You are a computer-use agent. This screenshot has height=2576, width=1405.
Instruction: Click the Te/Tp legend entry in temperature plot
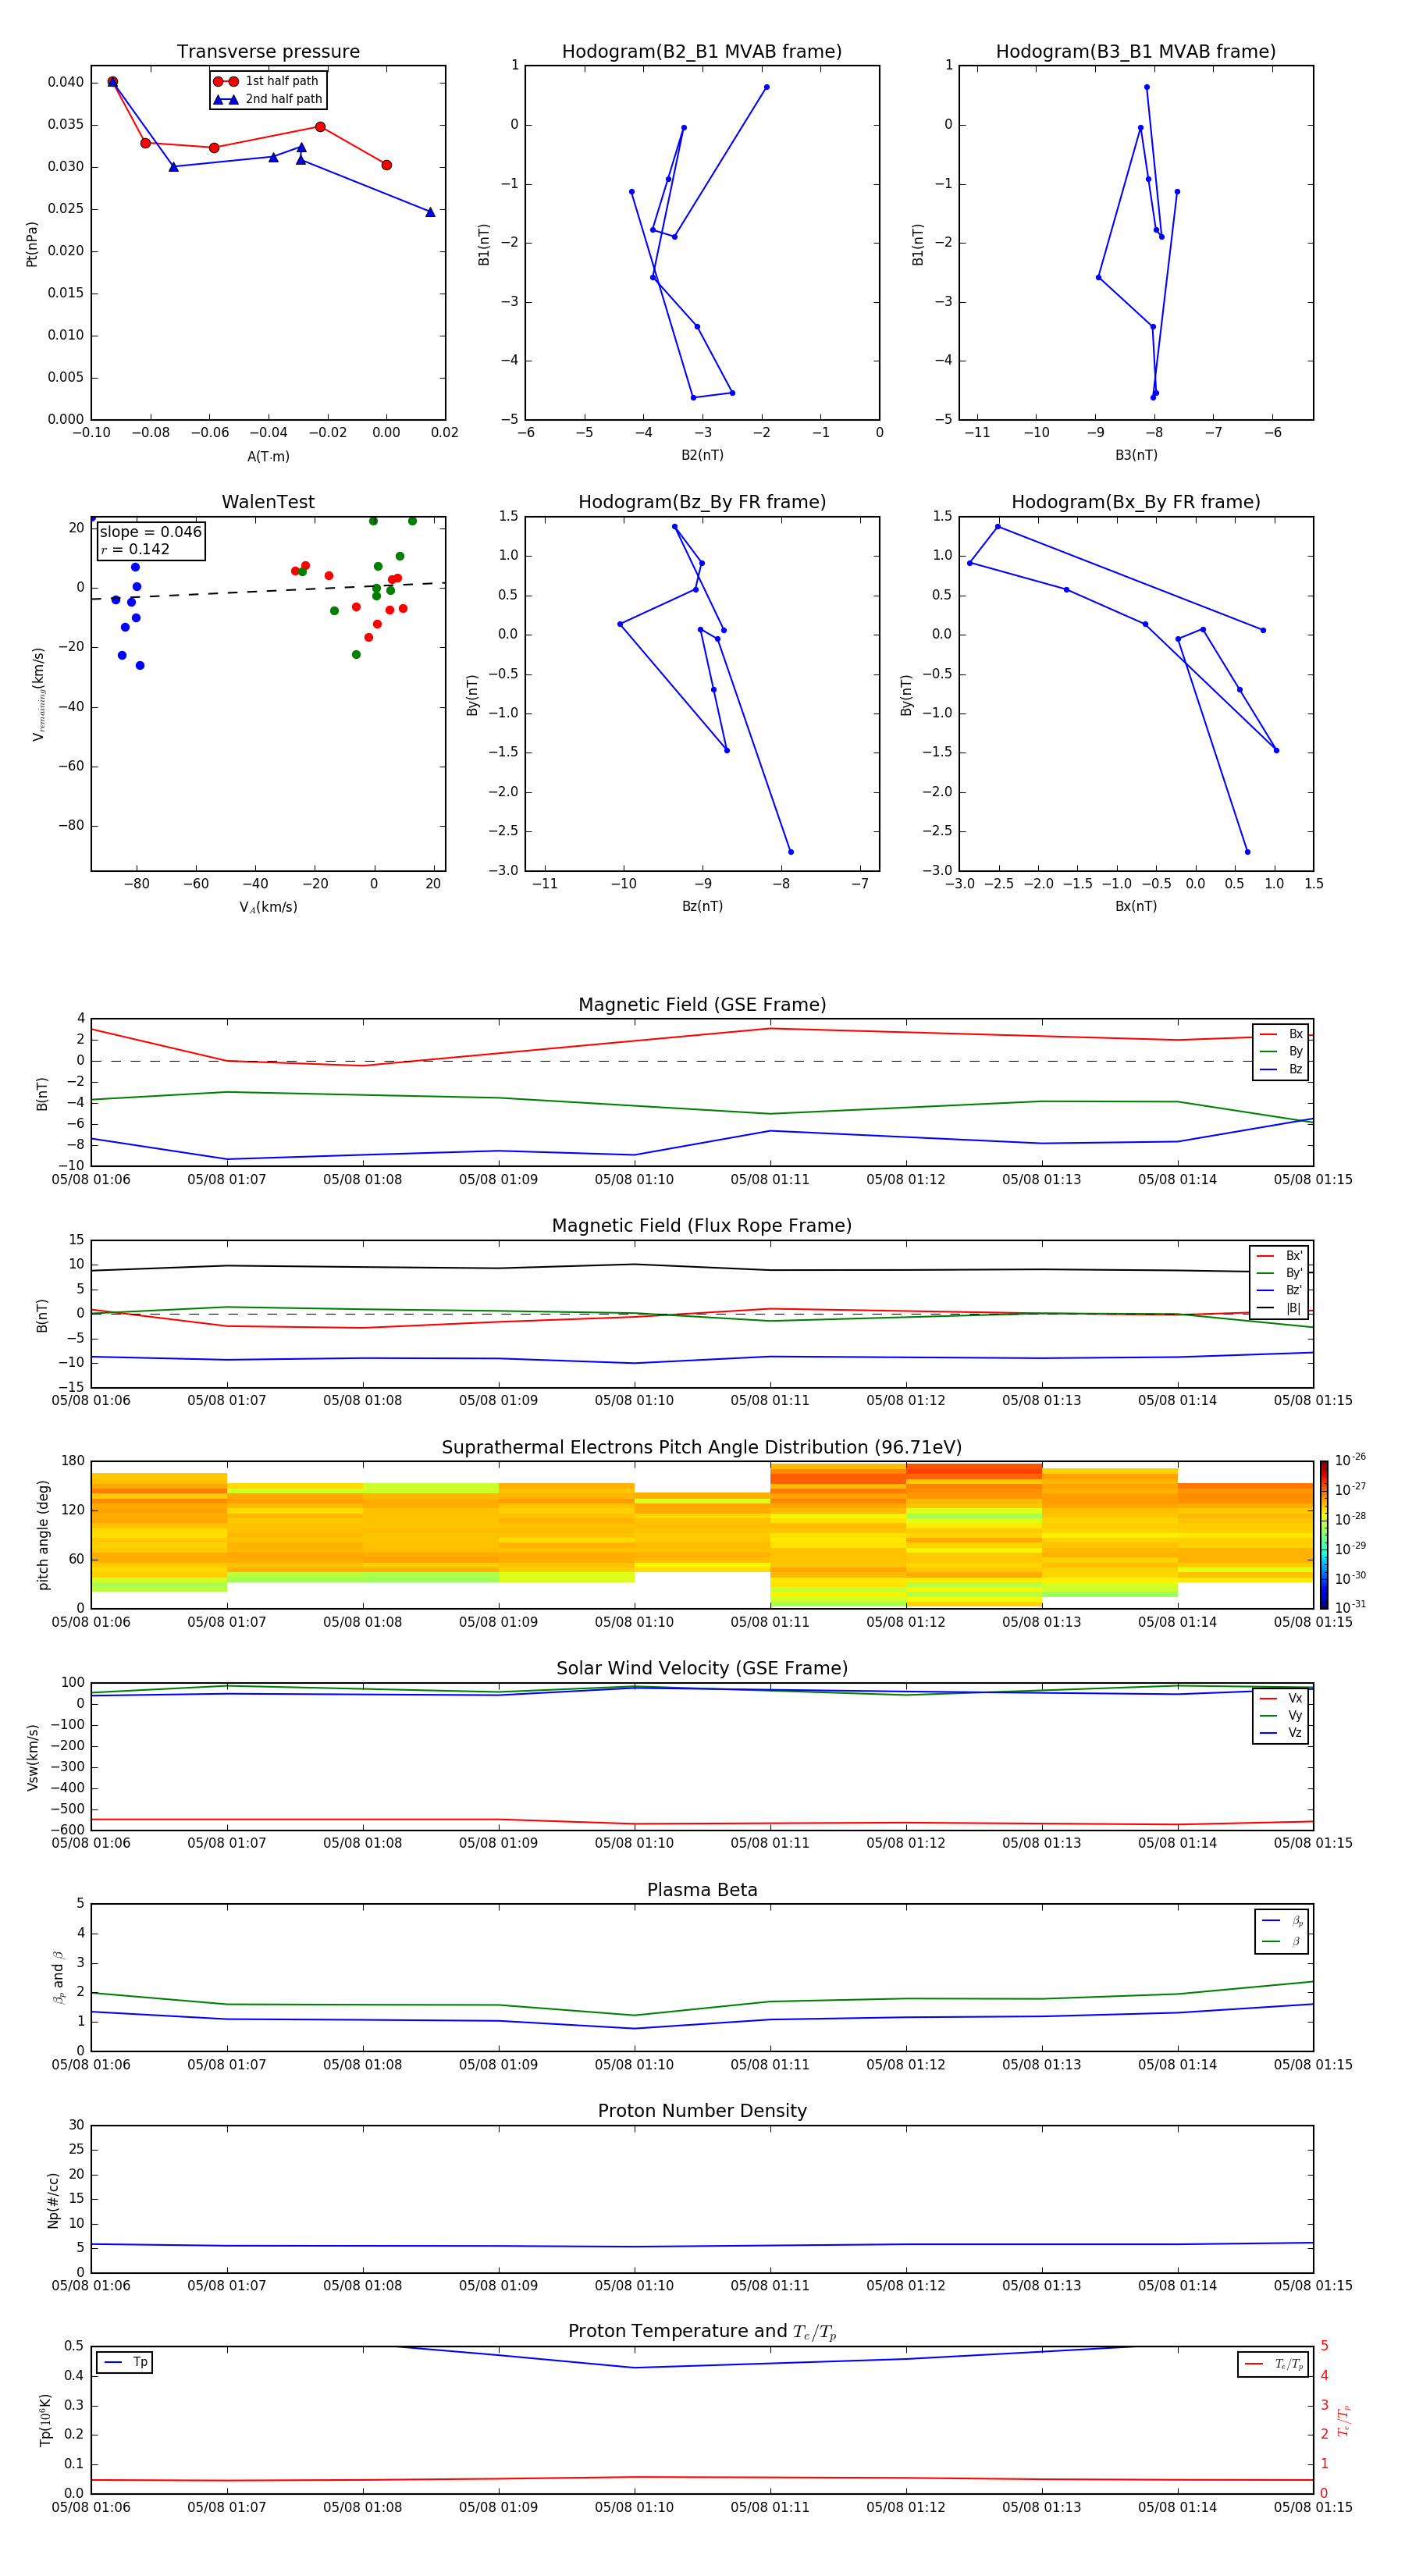1275,2364
